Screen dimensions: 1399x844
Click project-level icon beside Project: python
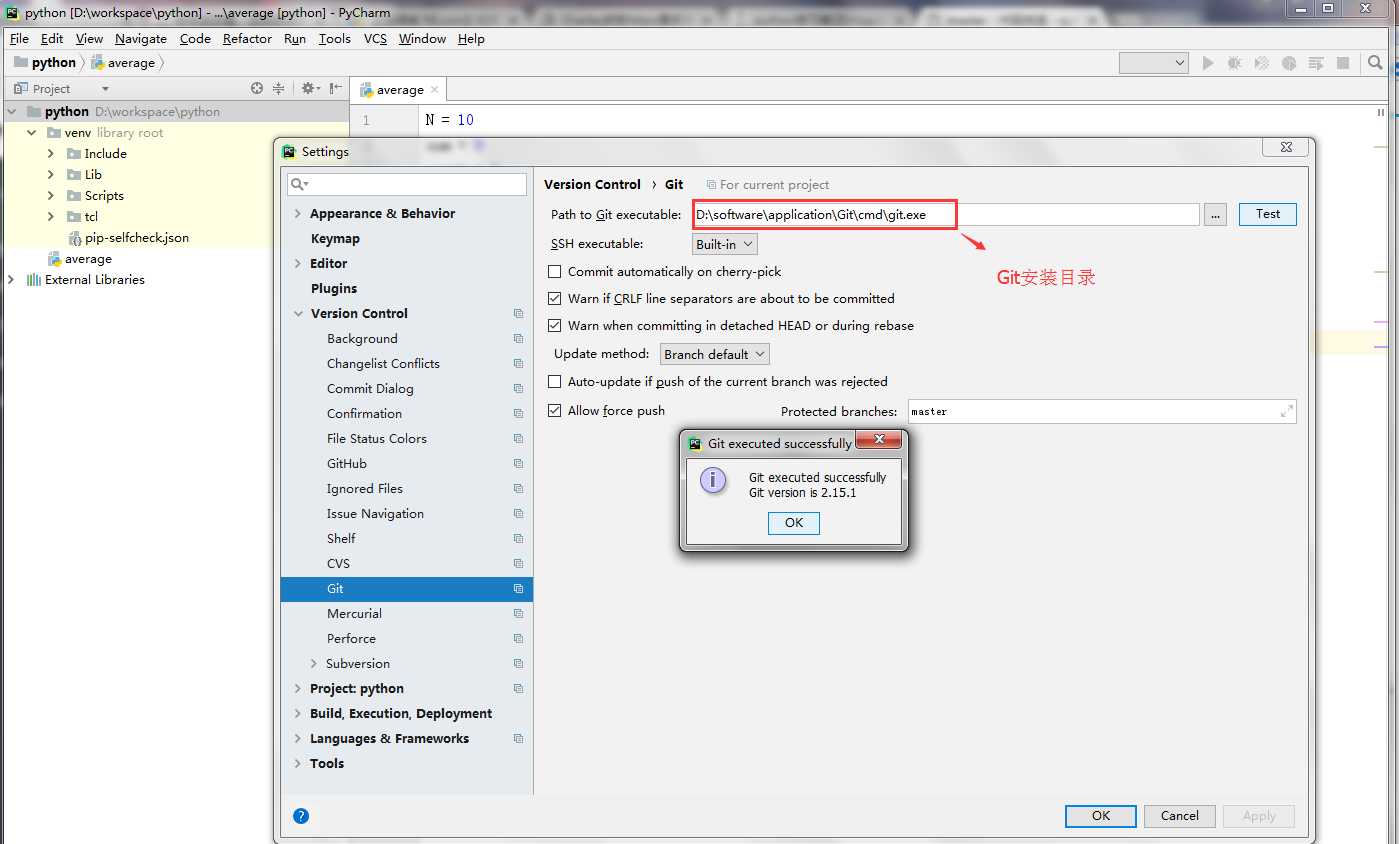(x=518, y=689)
